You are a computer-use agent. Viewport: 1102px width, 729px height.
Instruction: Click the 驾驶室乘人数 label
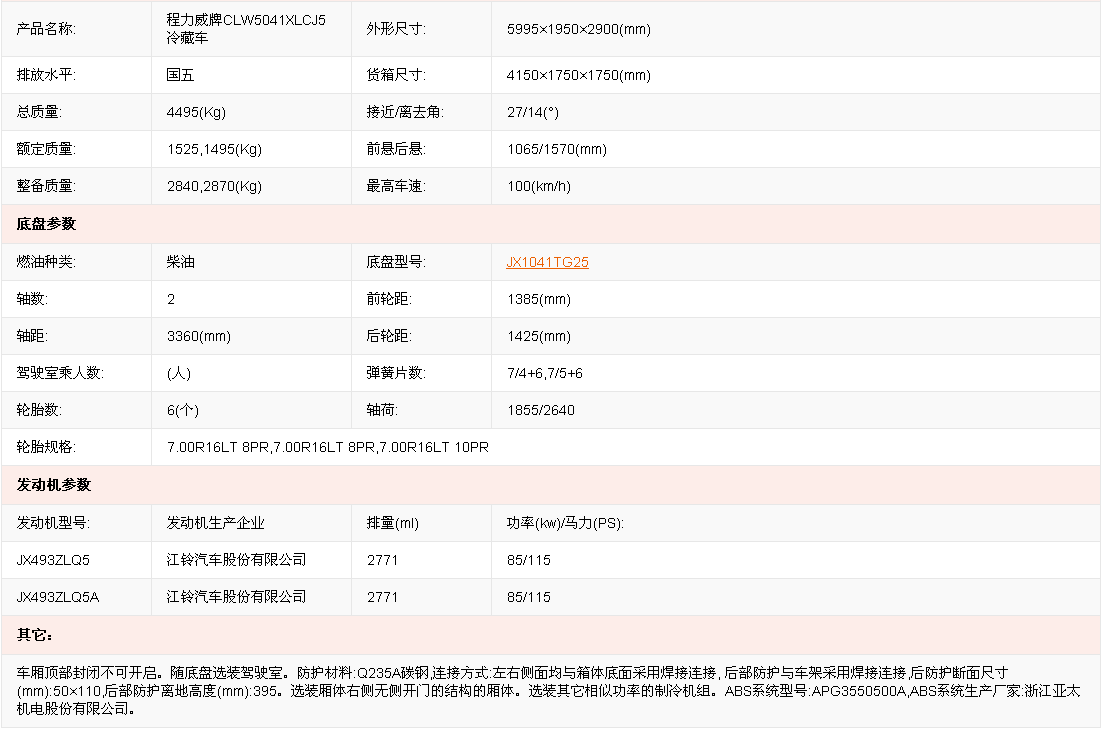pyautogui.click(x=60, y=373)
